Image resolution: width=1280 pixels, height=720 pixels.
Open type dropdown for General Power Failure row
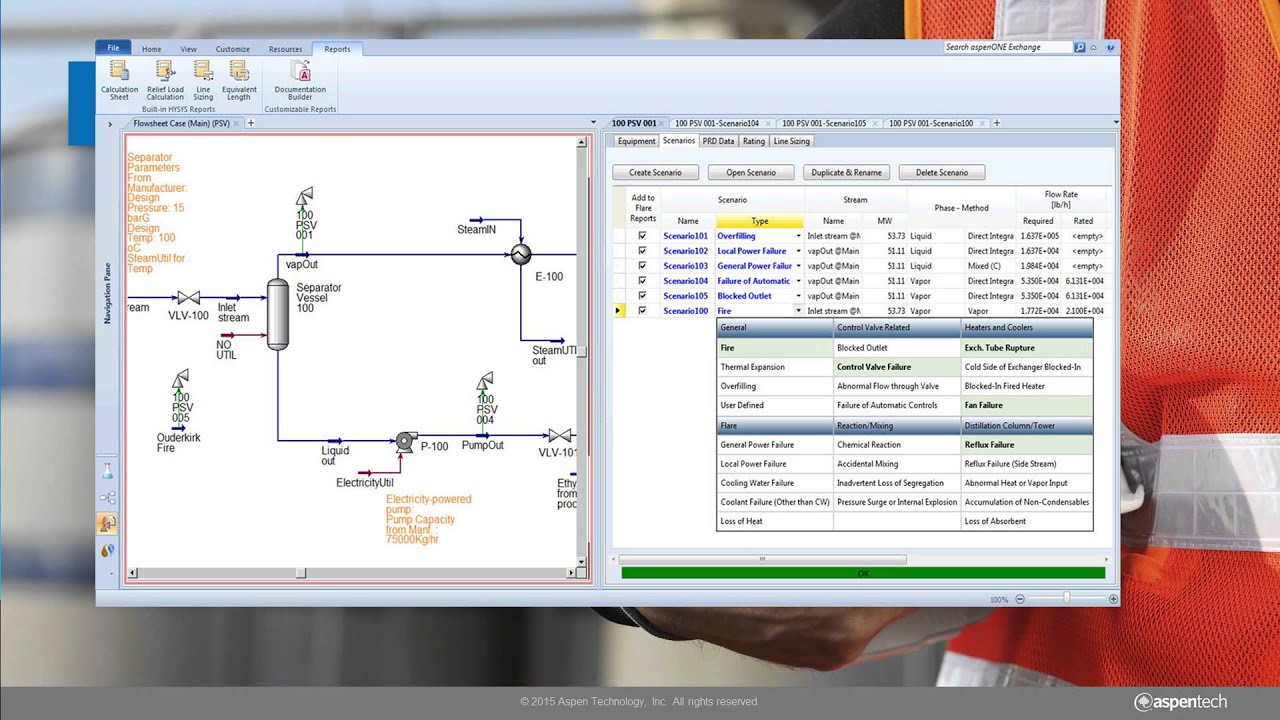798,266
